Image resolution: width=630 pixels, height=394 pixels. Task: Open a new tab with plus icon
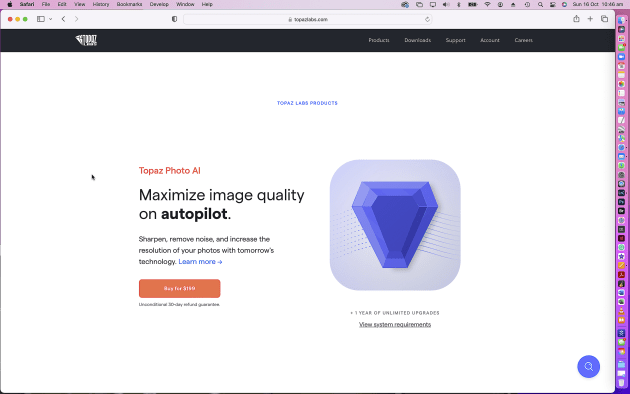(590, 18)
